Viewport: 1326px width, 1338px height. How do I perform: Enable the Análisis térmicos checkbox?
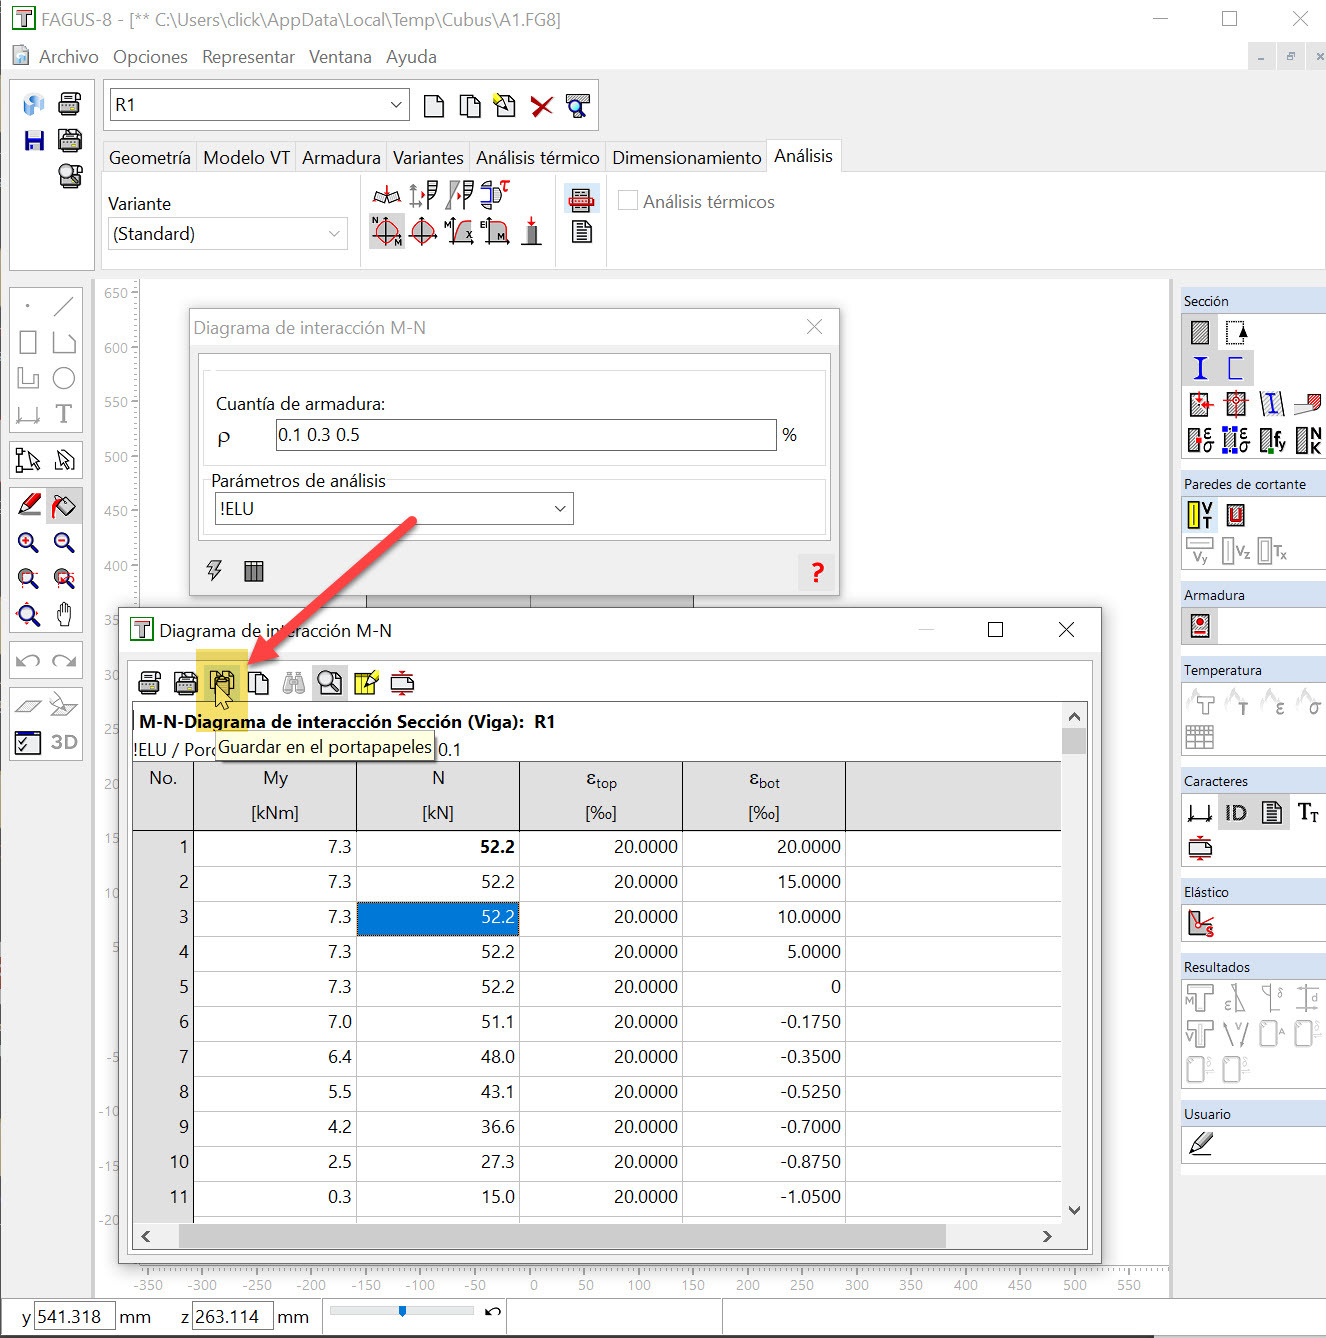click(x=628, y=201)
